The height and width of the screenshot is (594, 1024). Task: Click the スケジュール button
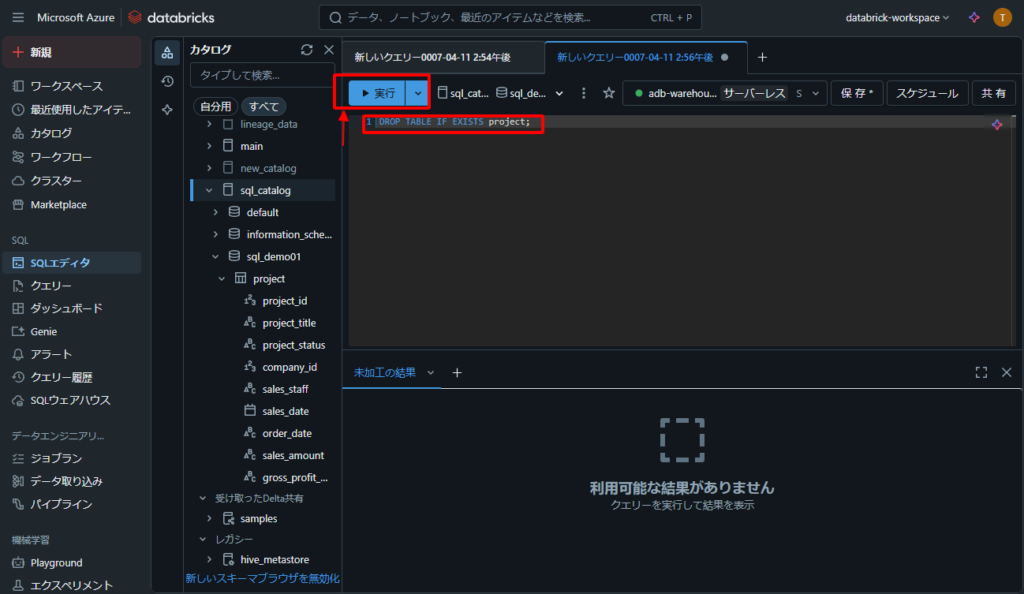[x=926, y=93]
